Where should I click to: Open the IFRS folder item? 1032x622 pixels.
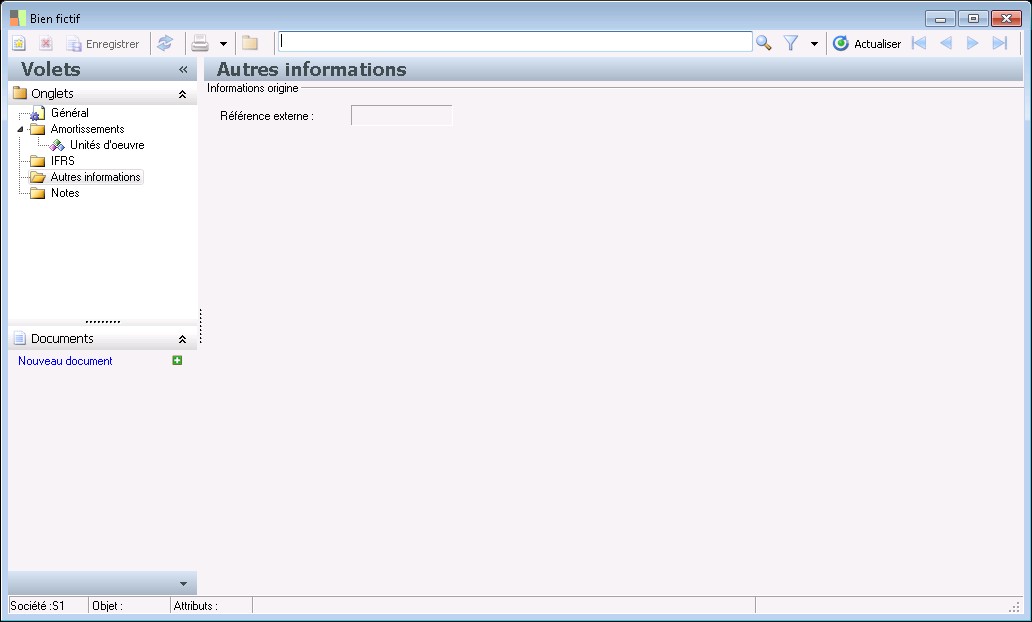coord(63,161)
